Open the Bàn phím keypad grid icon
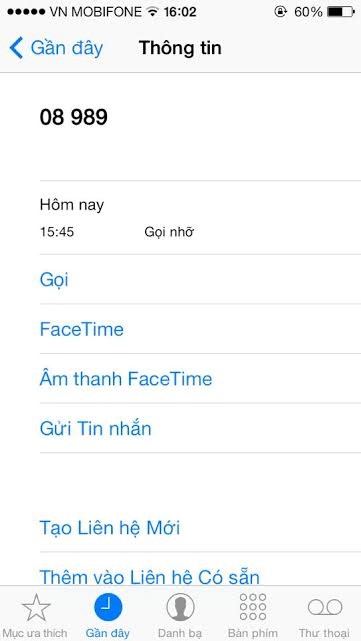361x641 pixels. pyautogui.click(x=253, y=607)
